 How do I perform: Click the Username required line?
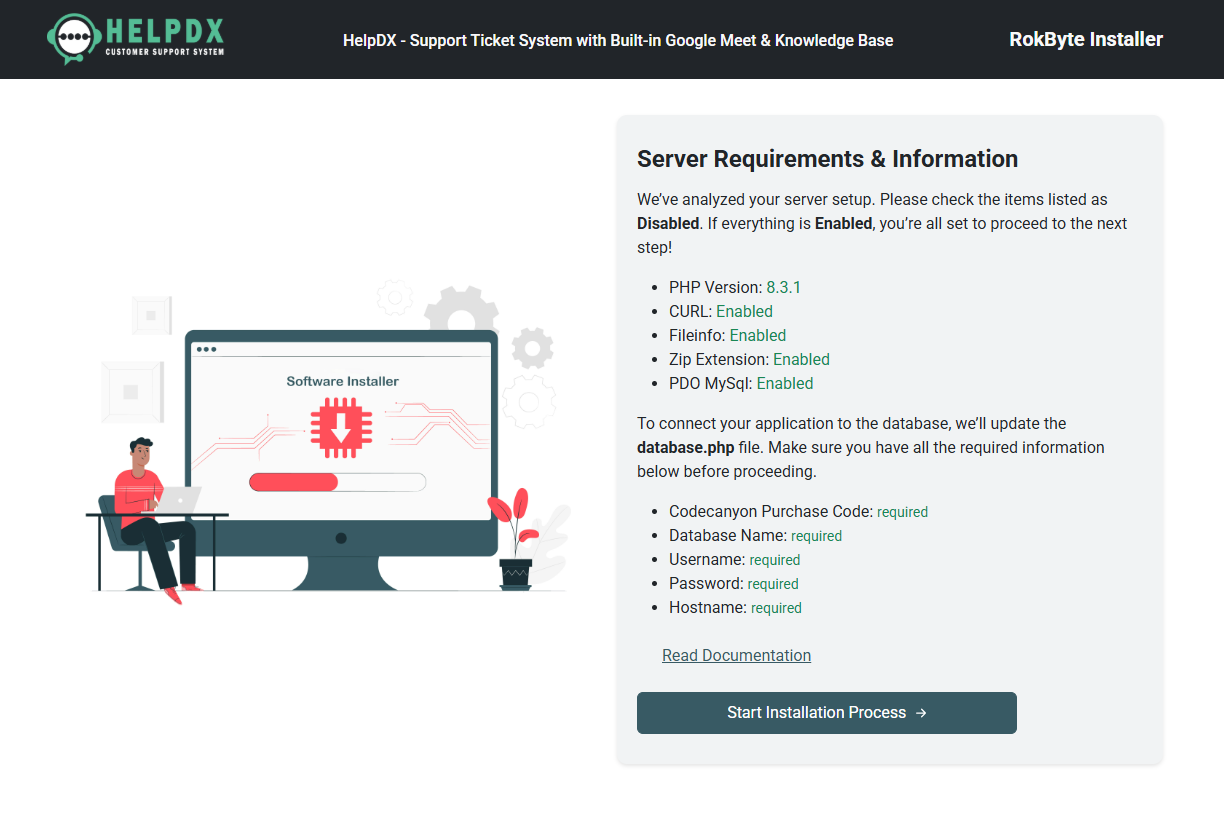click(734, 559)
